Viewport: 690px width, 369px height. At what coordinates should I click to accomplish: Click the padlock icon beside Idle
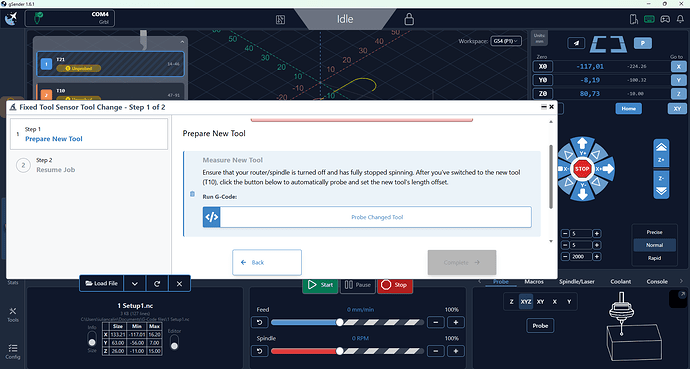[x=409, y=19]
